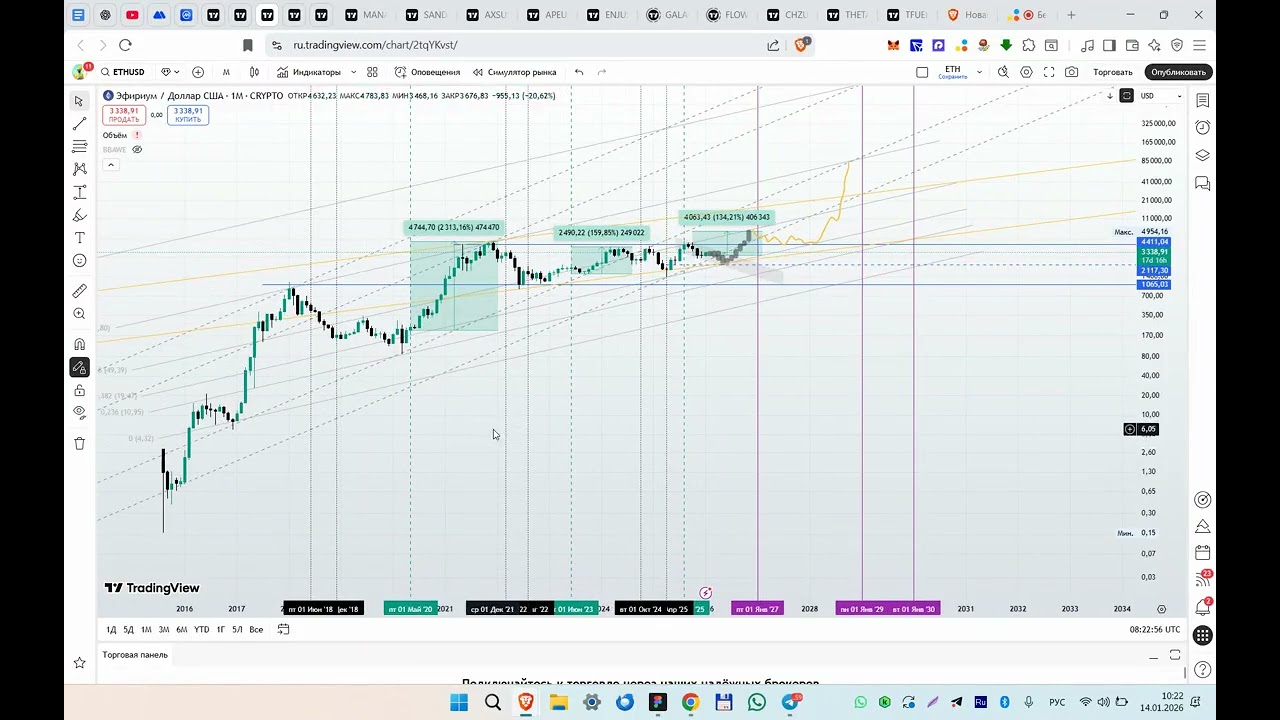Open notifications bell in right sidebar

pos(1203,607)
